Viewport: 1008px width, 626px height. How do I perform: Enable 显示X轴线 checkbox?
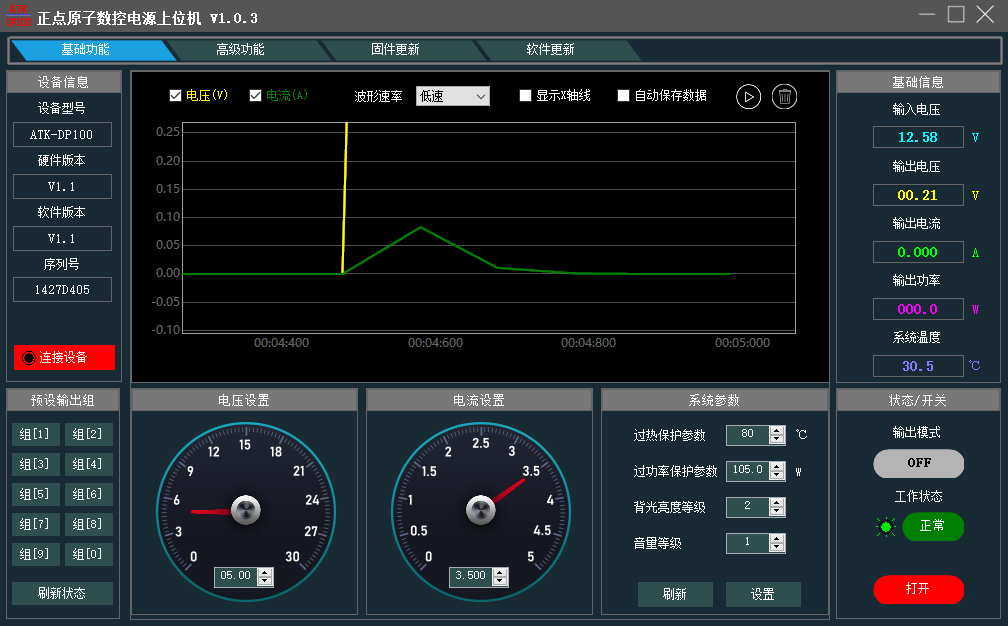click(x=525, y=96)
